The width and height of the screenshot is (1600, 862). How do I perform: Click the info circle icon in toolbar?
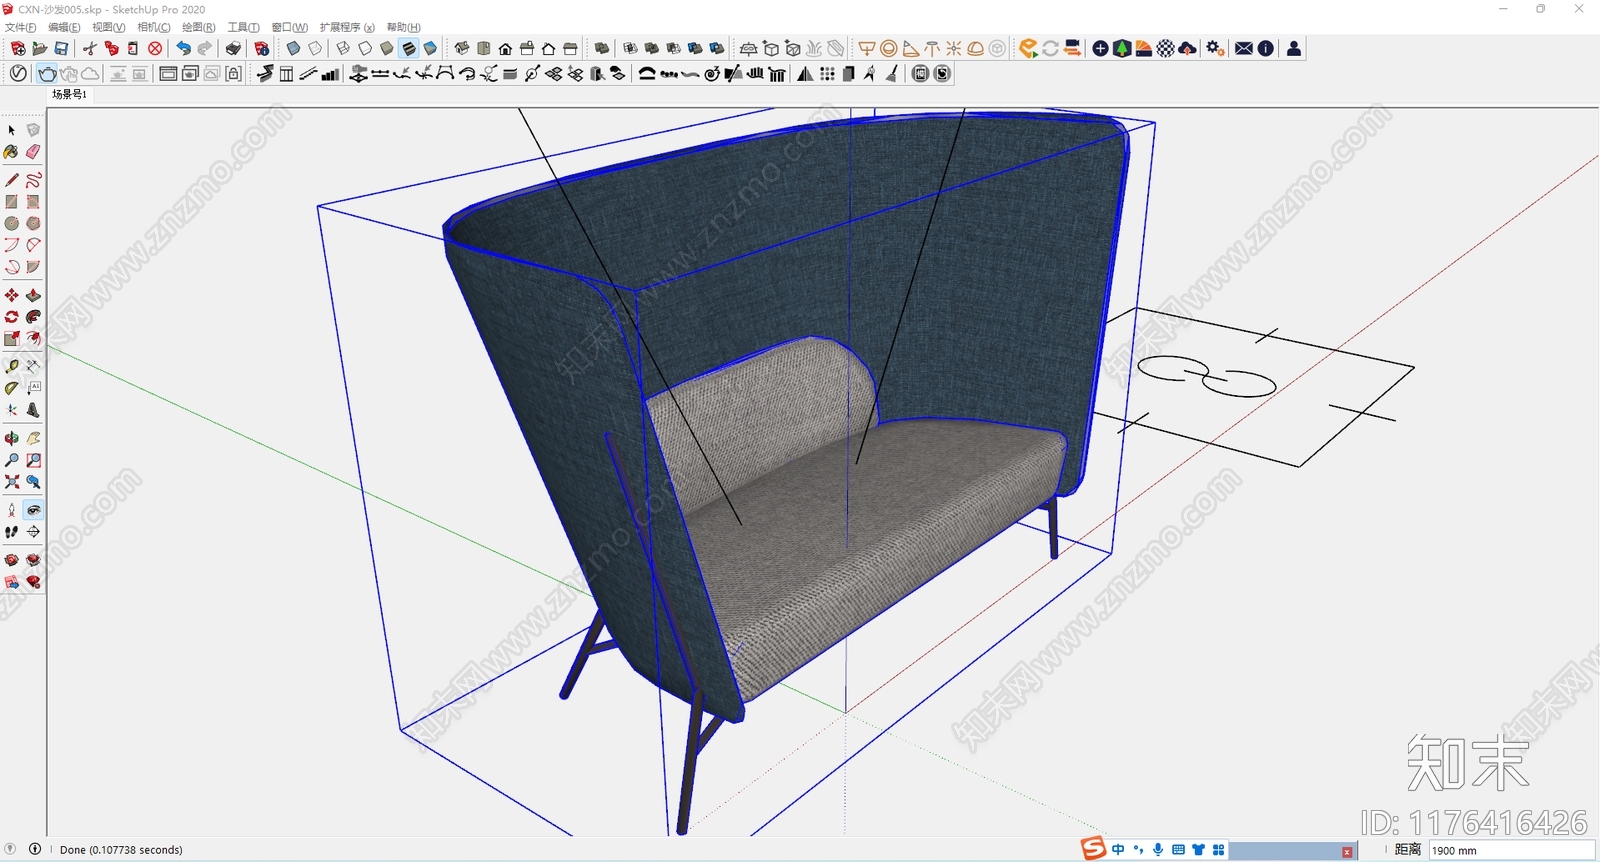point(1266,48)
